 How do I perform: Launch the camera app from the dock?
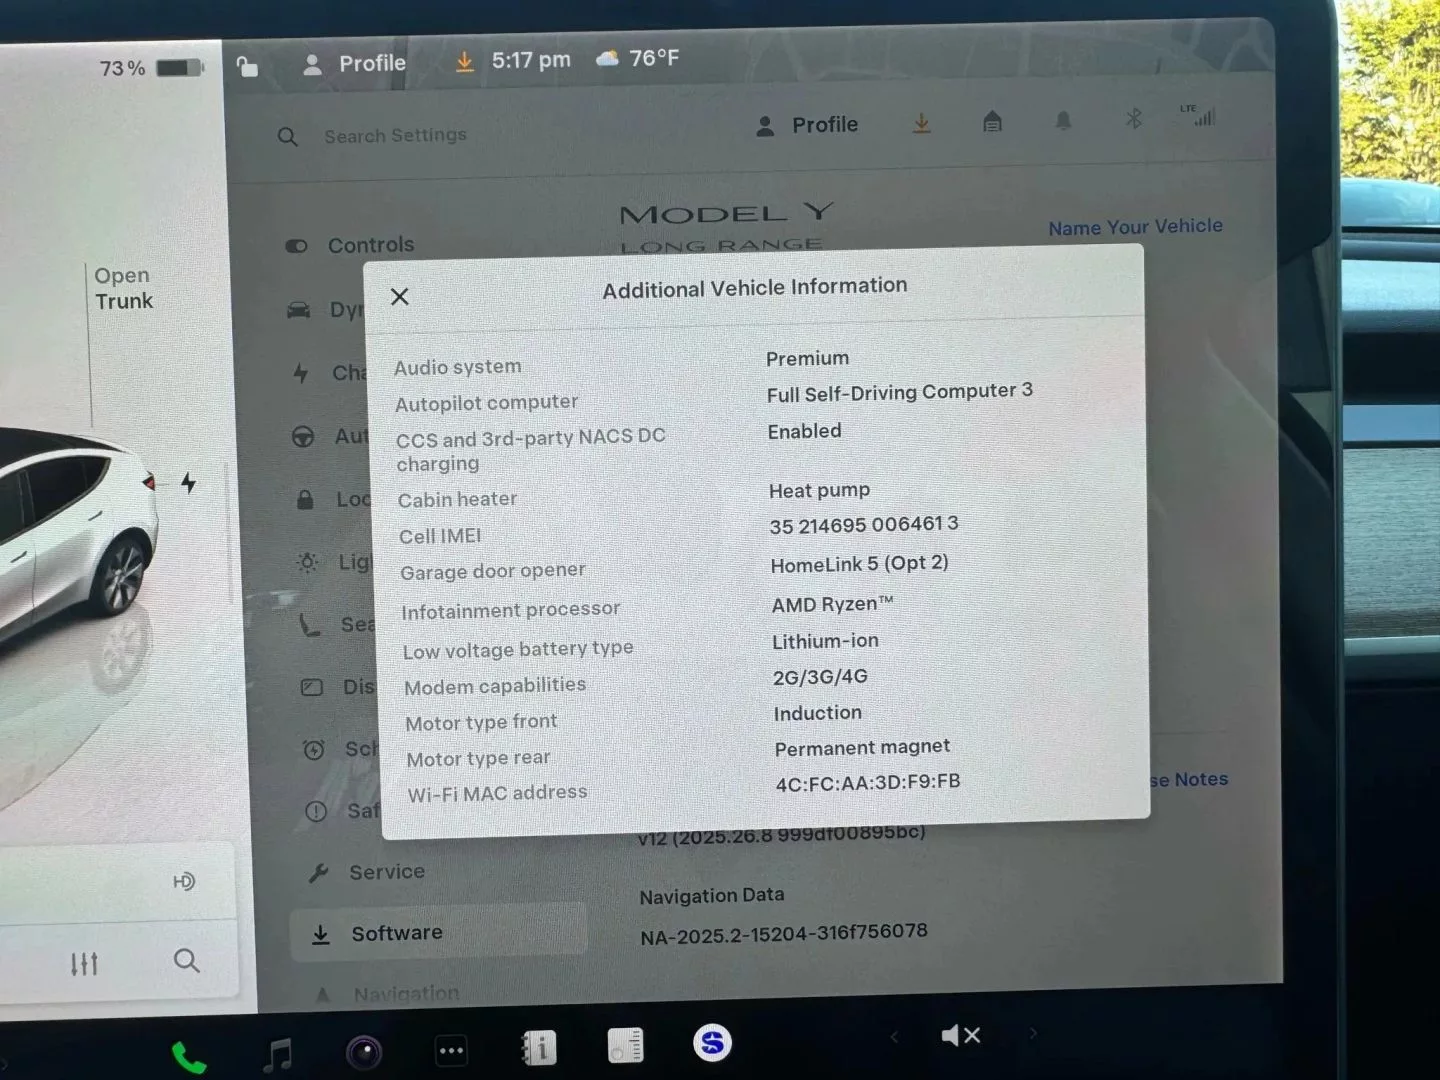364,1052
